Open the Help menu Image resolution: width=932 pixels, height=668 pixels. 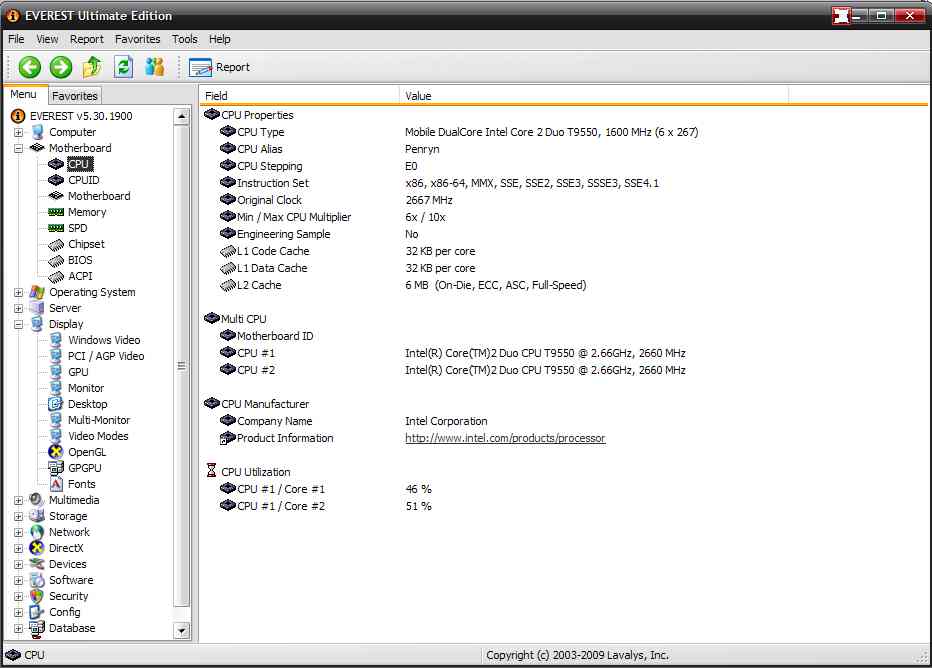pos(219,39)
